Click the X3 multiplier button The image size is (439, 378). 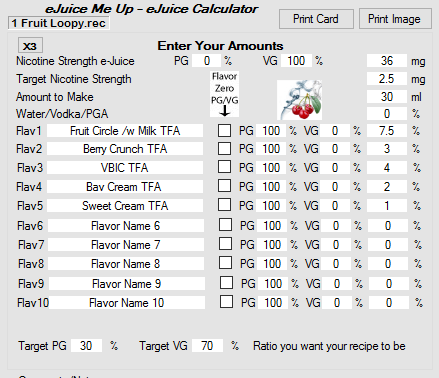(x=30, y=46)
